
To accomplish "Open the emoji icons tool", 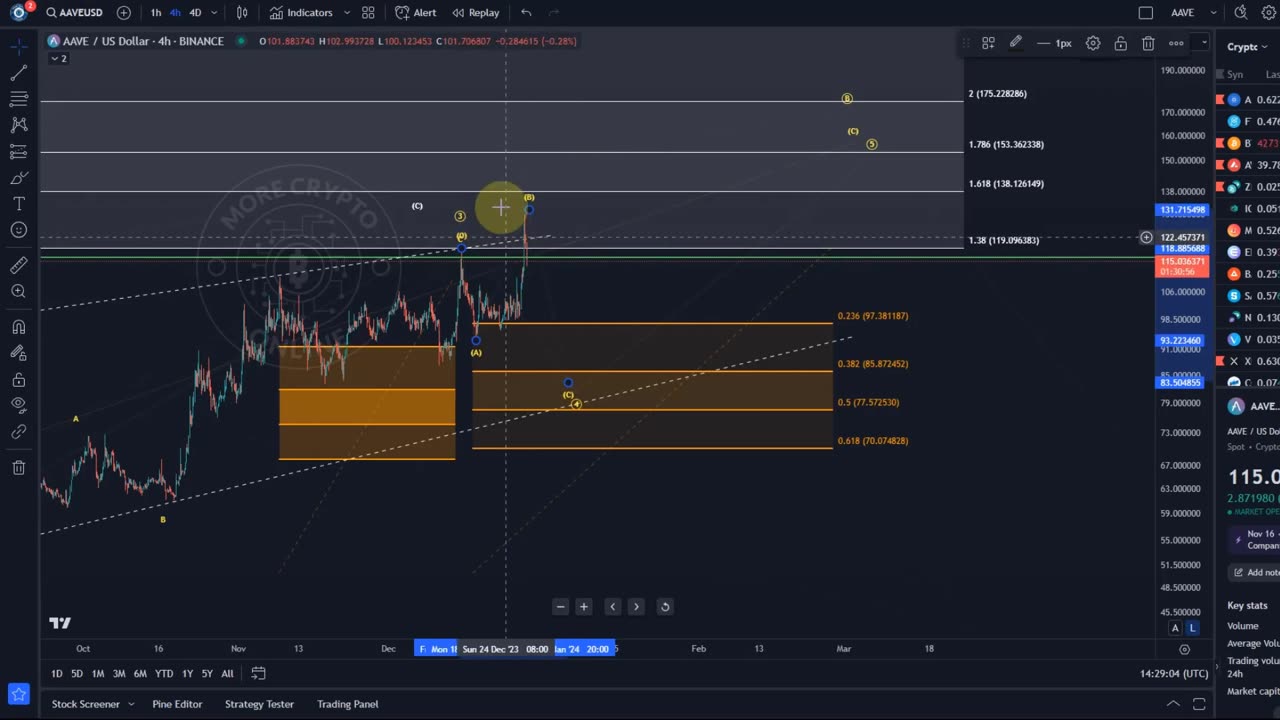I will point(18,230).
